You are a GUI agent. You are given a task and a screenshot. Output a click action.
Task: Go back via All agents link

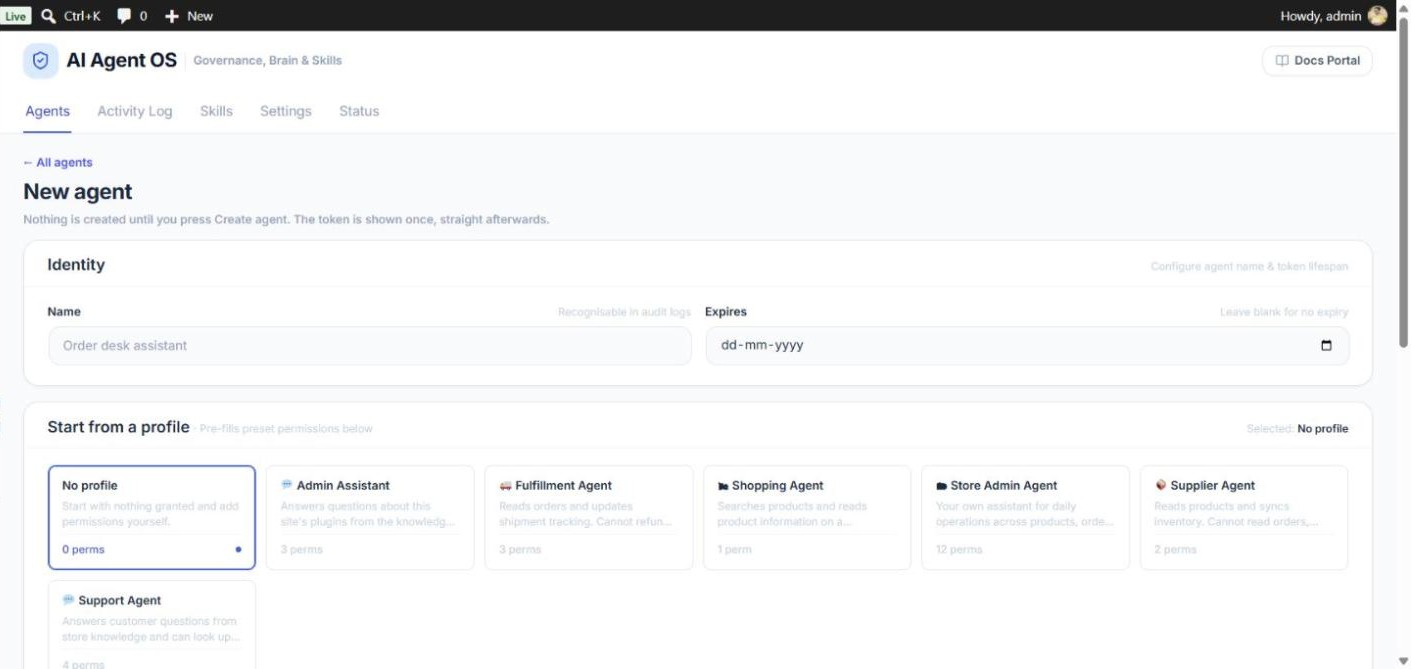click(x=58, y=162)
